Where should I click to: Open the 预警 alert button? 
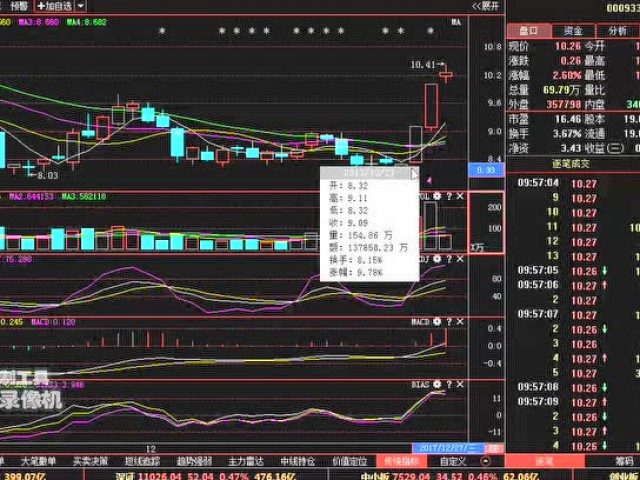click(19, 6)
